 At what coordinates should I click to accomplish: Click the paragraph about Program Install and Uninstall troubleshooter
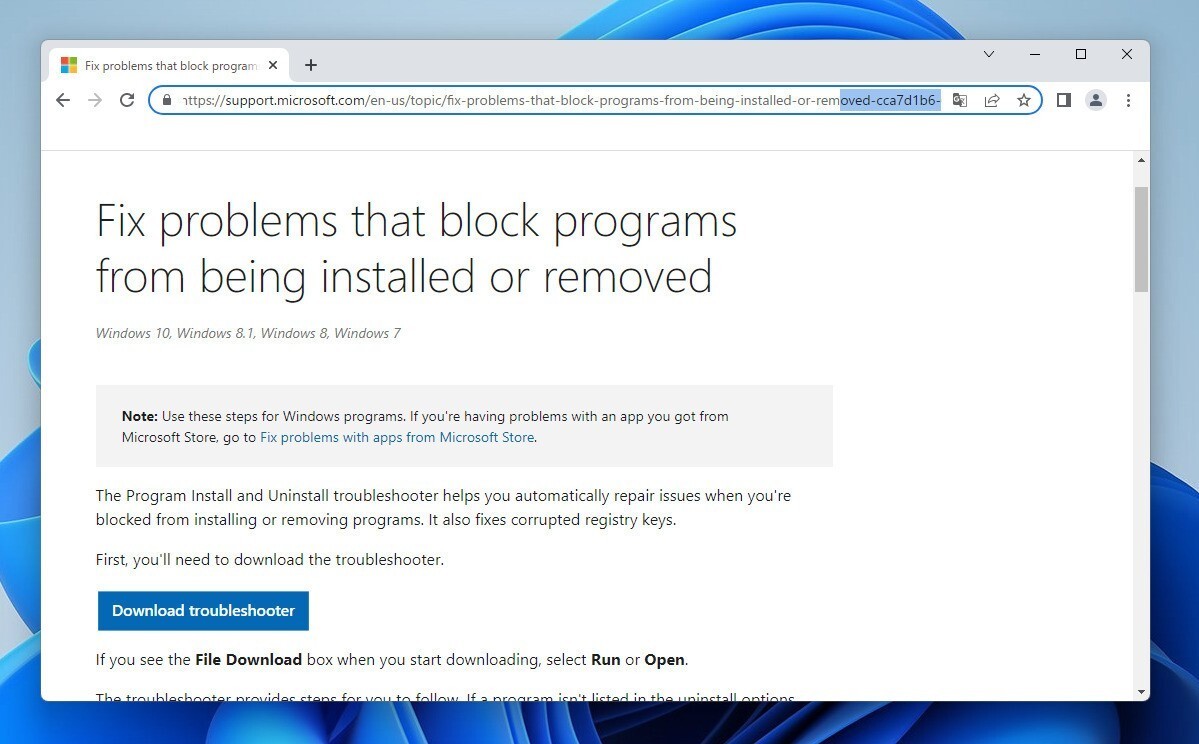pyautogui.click(x=444, y=508)
